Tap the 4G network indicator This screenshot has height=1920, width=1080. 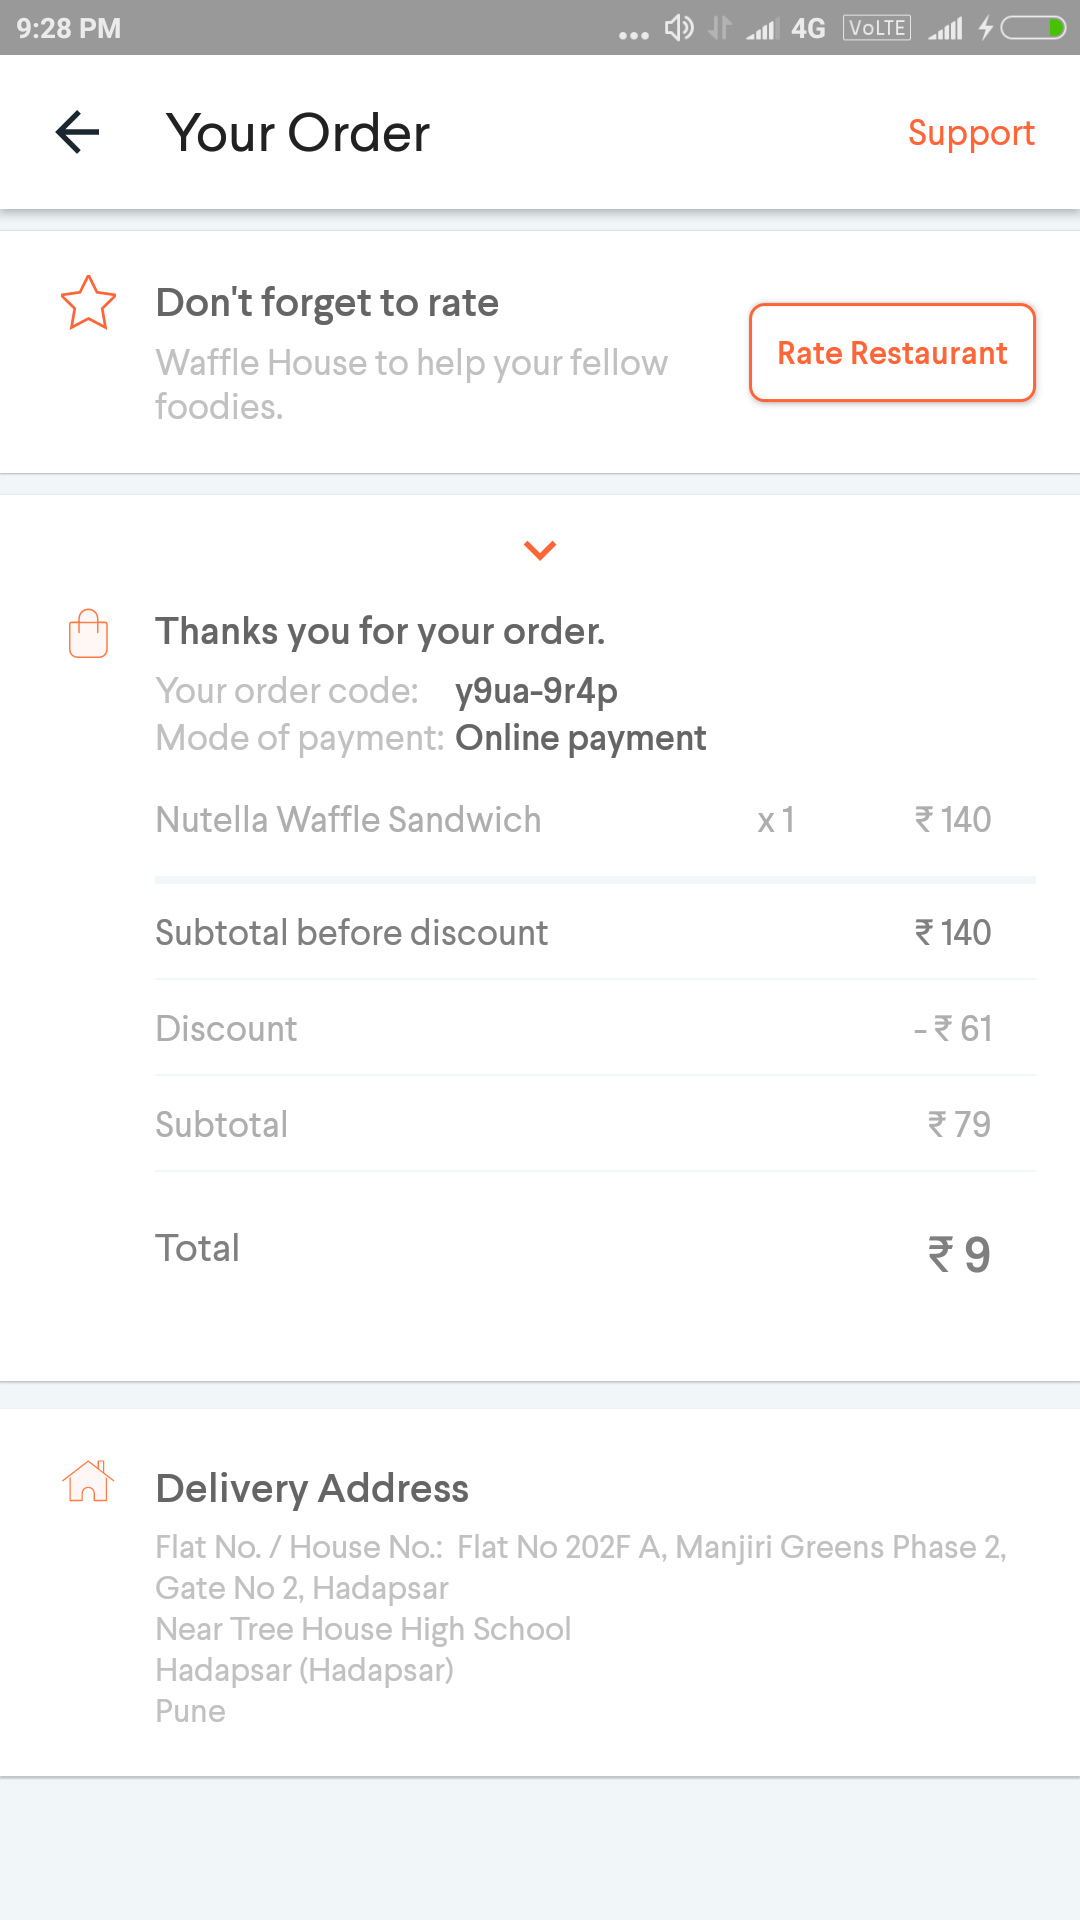[x=808, y=28]
